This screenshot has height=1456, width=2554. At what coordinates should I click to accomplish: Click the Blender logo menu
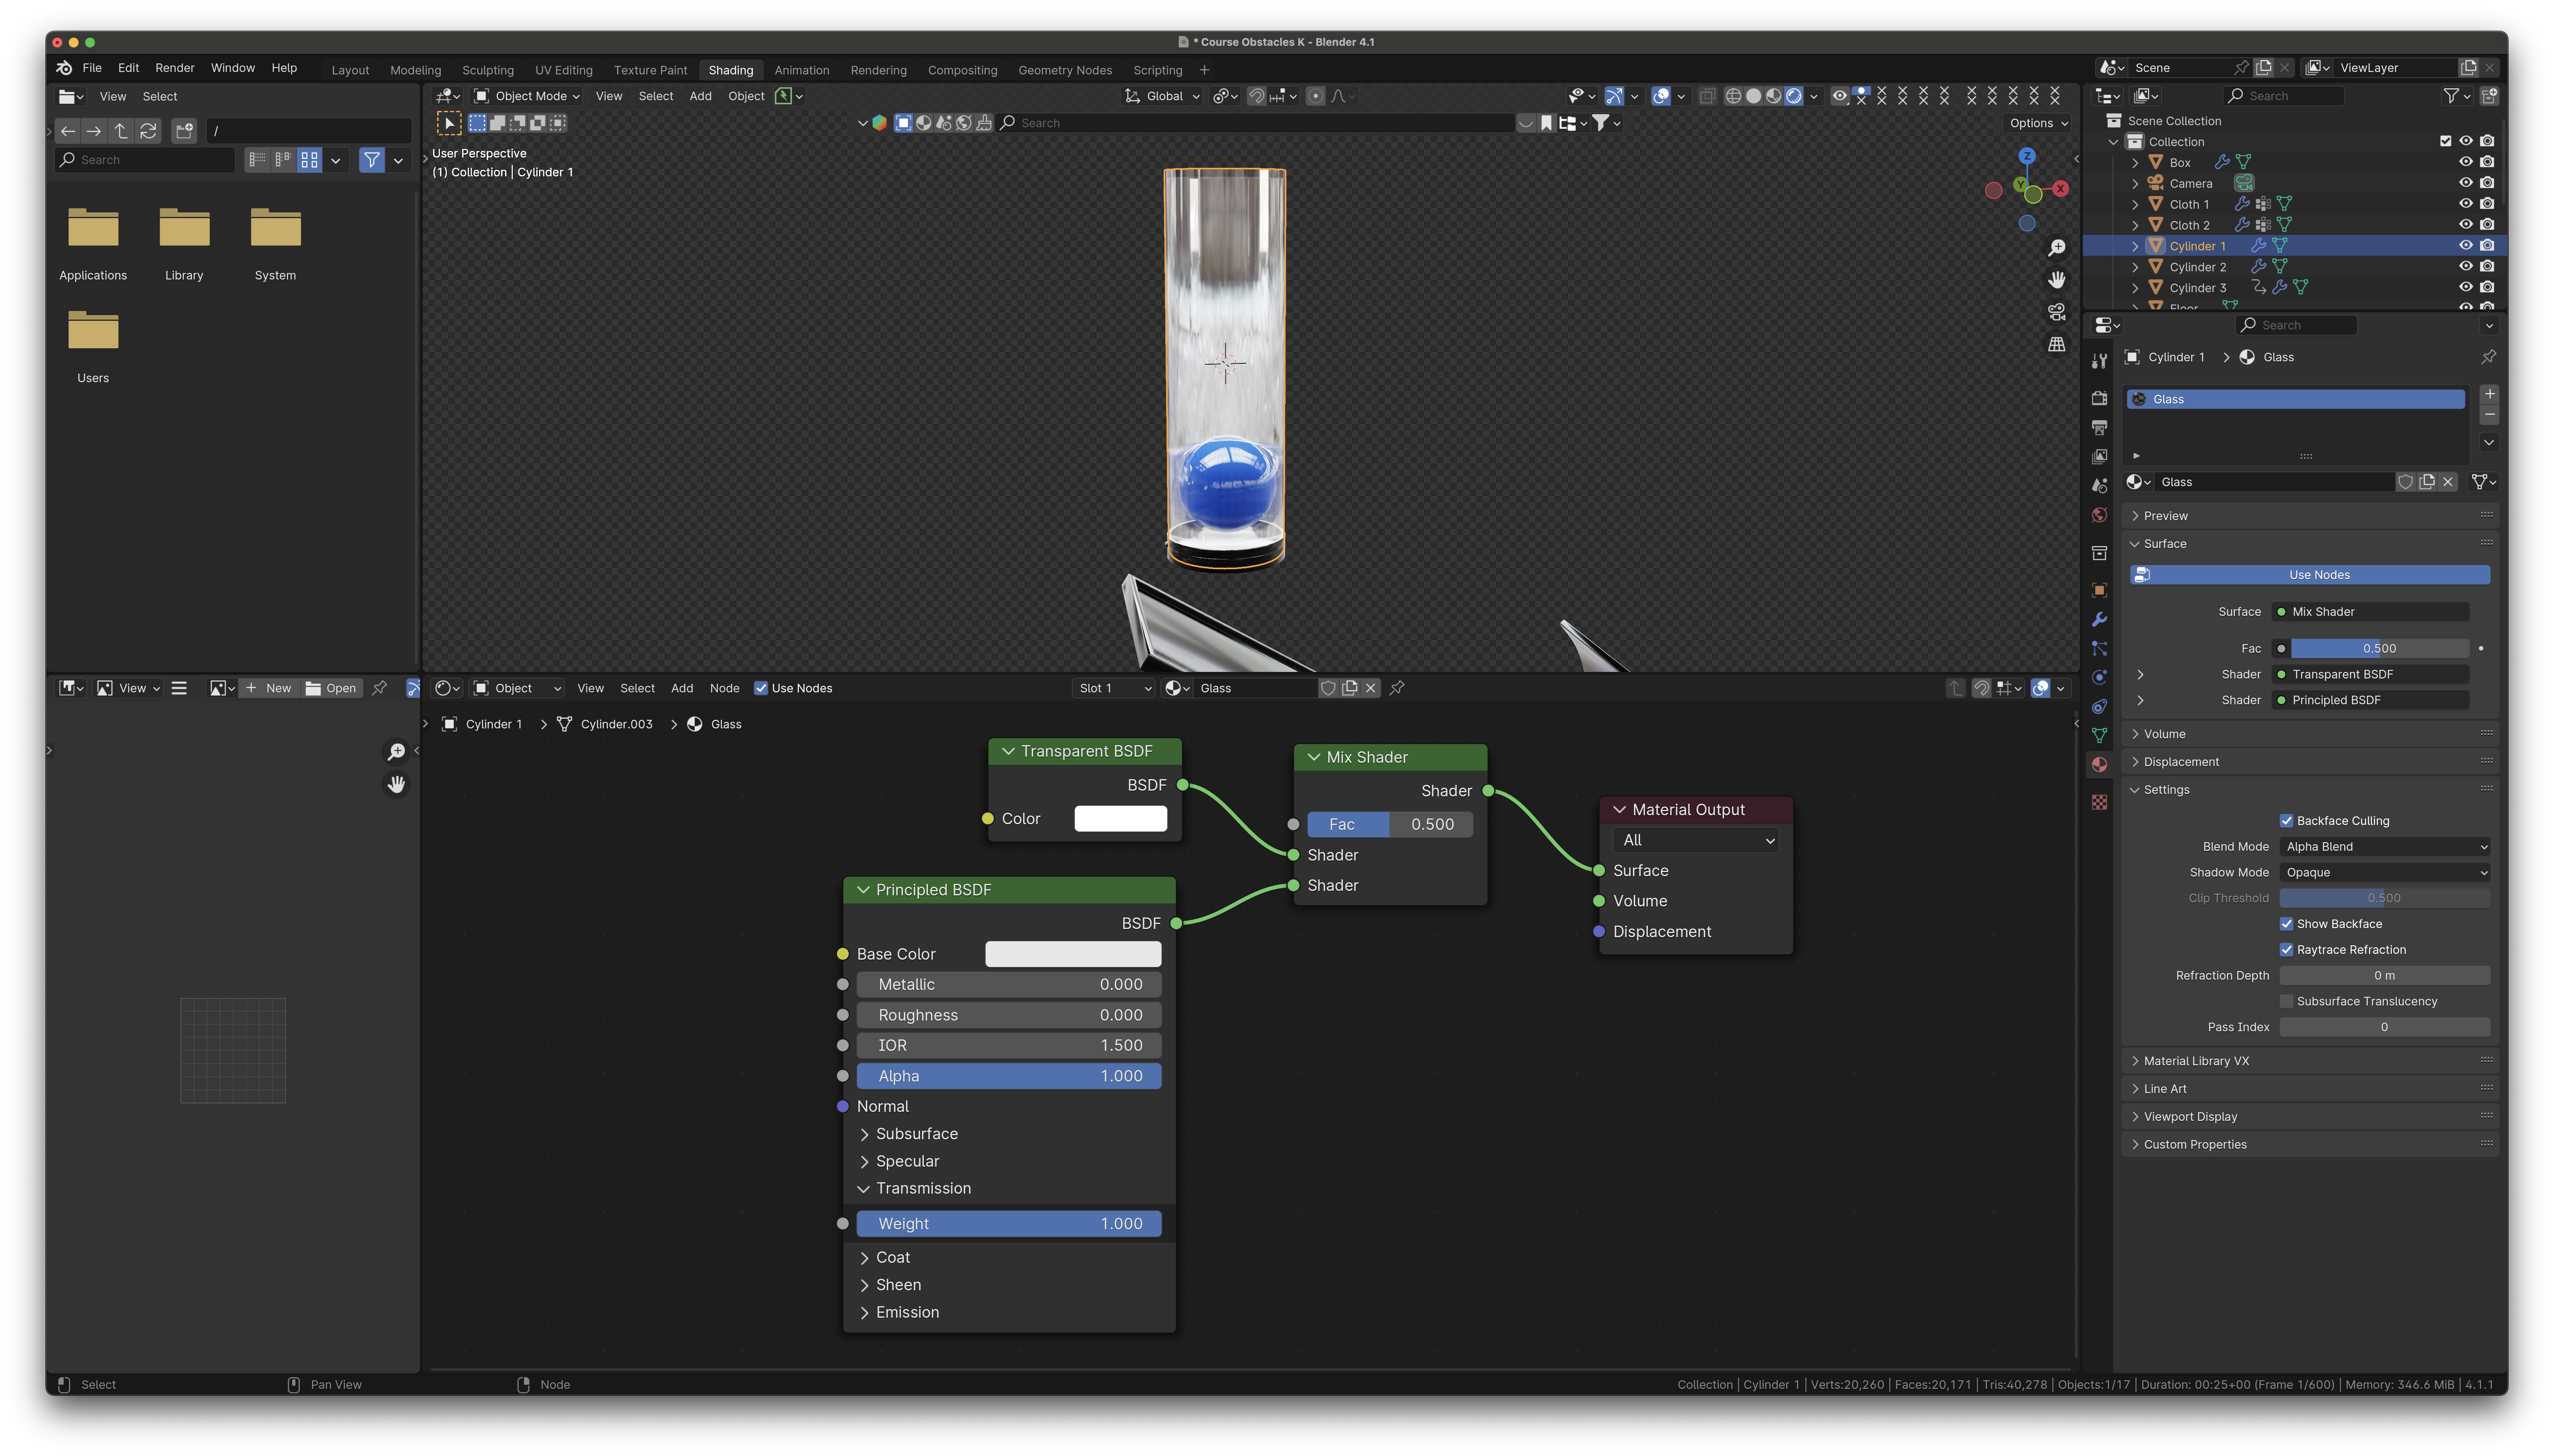(64, 68)
